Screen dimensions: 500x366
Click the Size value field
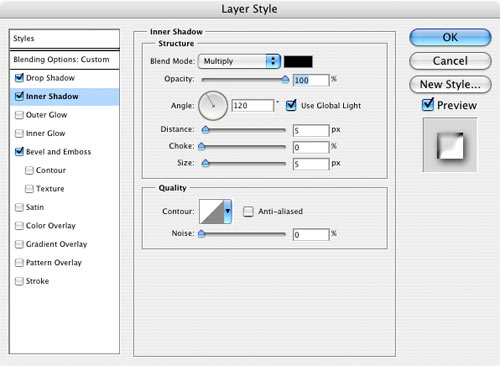click(311, 164)
